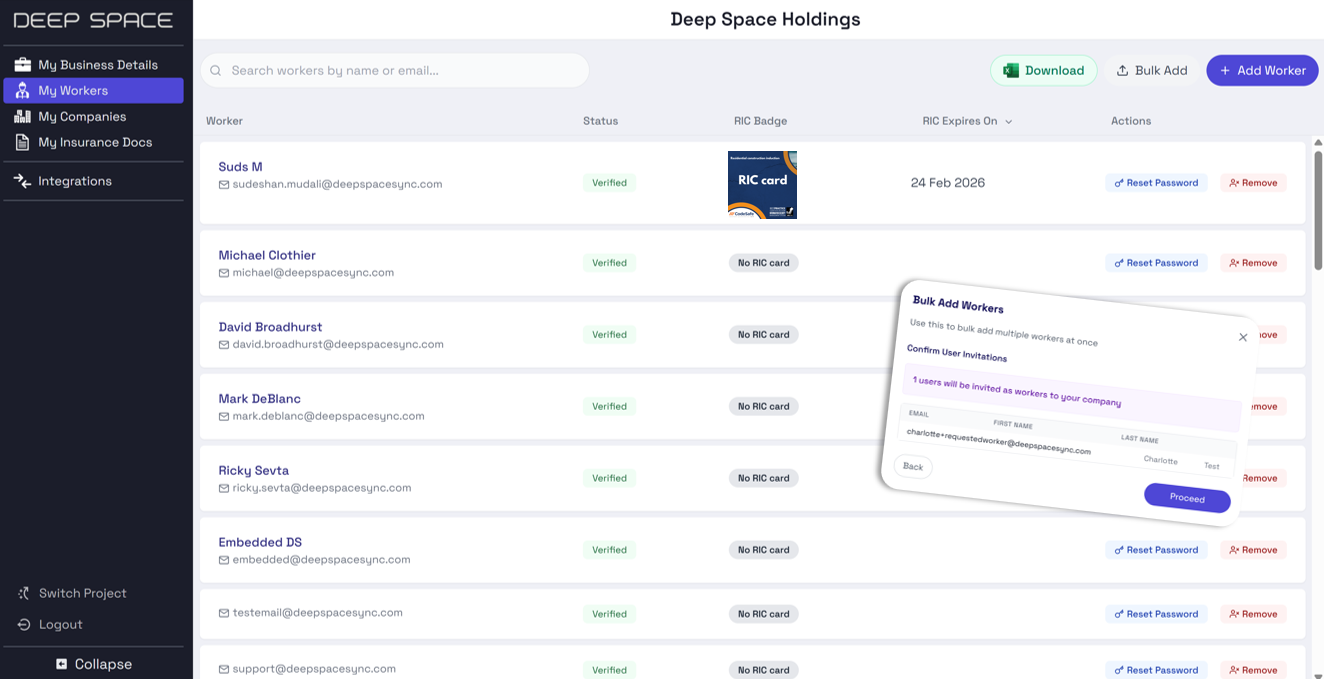The image size is (1324, 679).
Task: Click the Bulk Add button
Action: [x=1152, y=71]
